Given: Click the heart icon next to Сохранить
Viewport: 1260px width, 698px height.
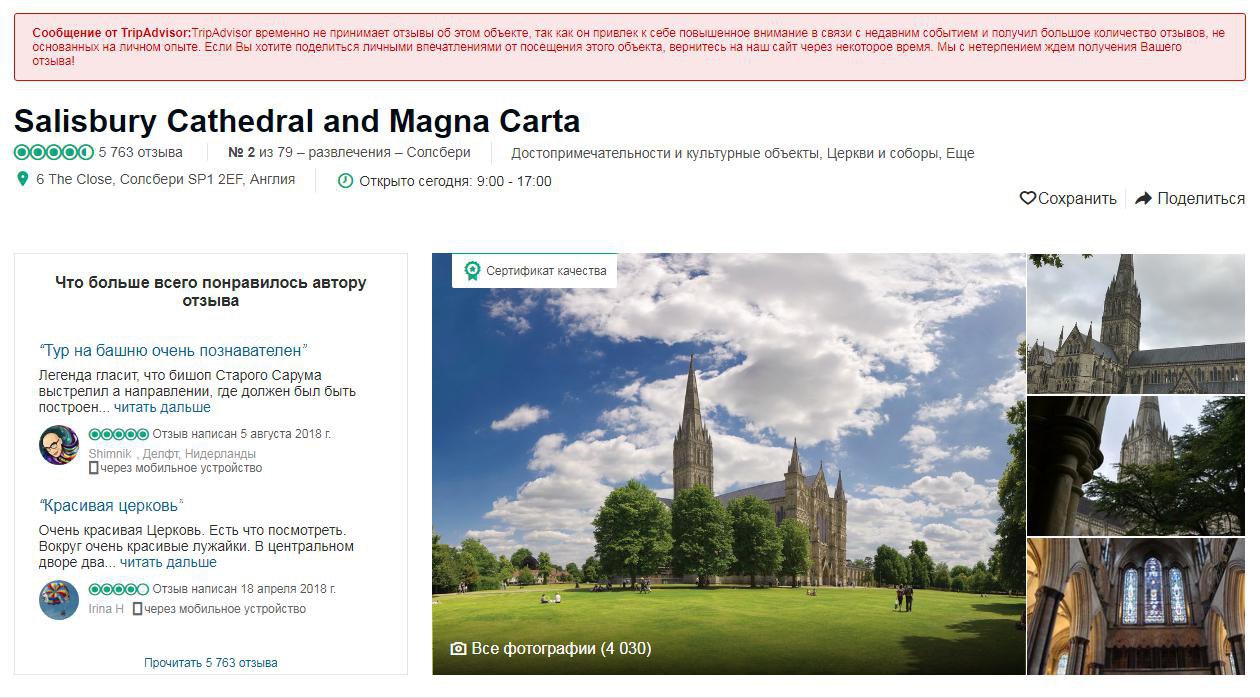Looking at the screenshot, I should coord(1027,198).
